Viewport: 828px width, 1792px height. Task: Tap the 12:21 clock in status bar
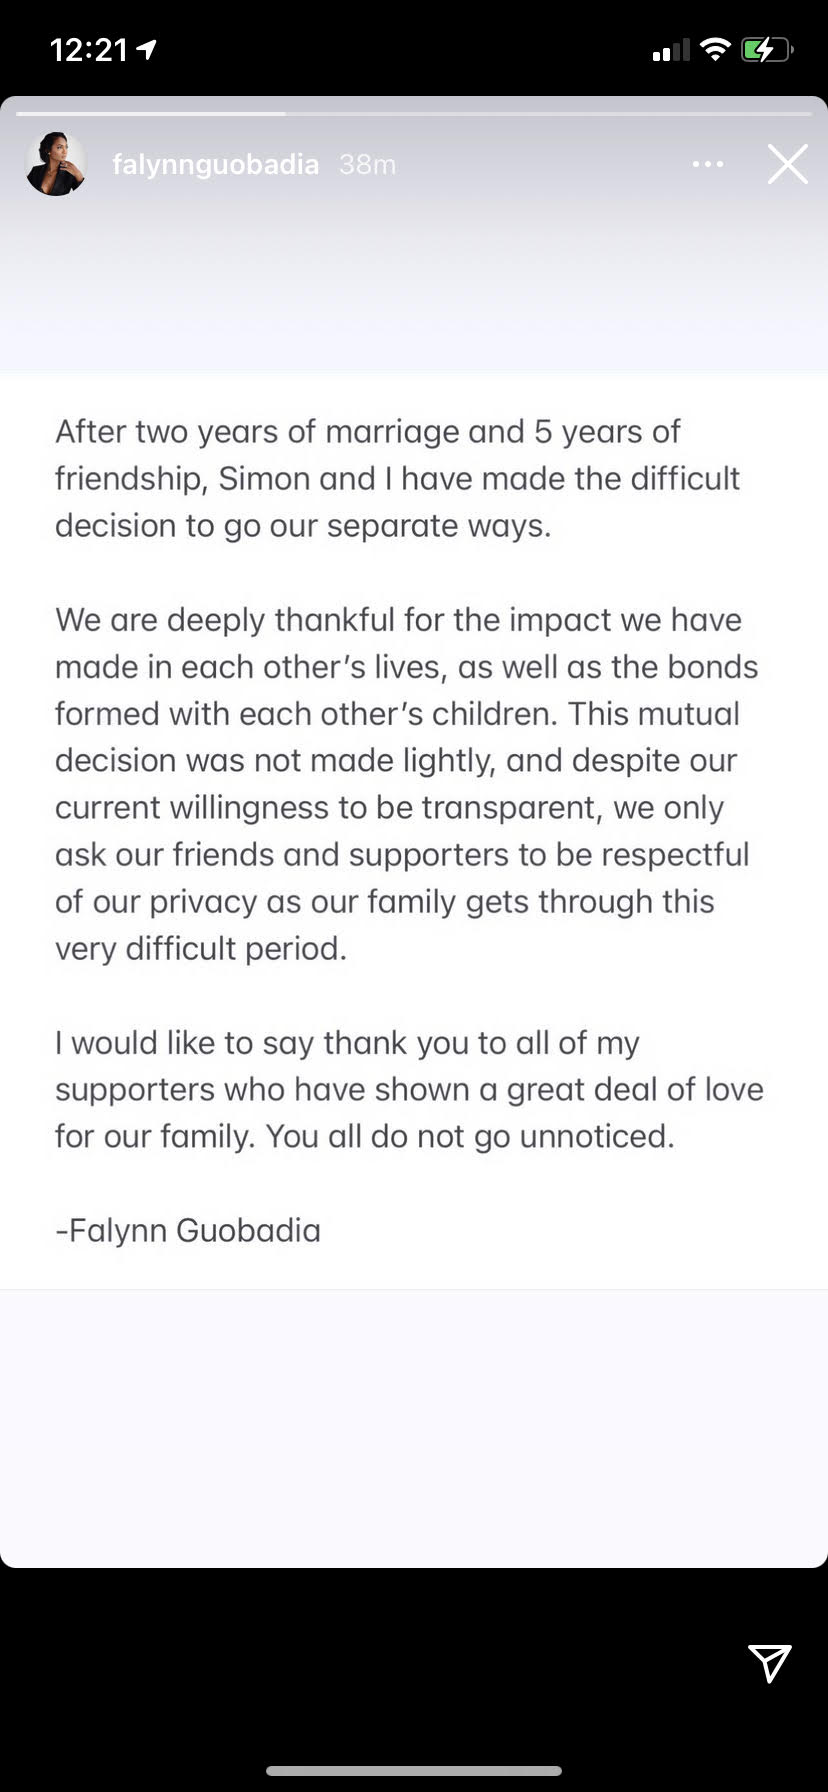tap(89, 50)
